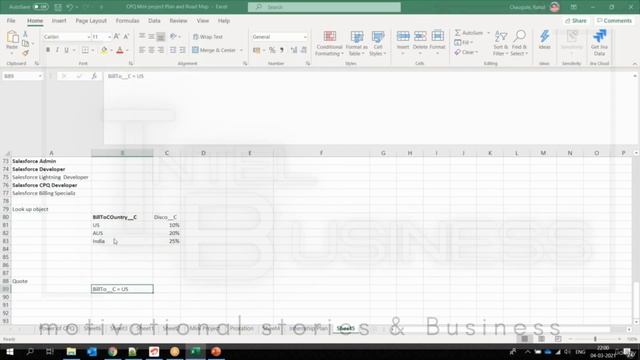Switch to the Review tab
Screen dimensions: 640x360
pos(178,20)
